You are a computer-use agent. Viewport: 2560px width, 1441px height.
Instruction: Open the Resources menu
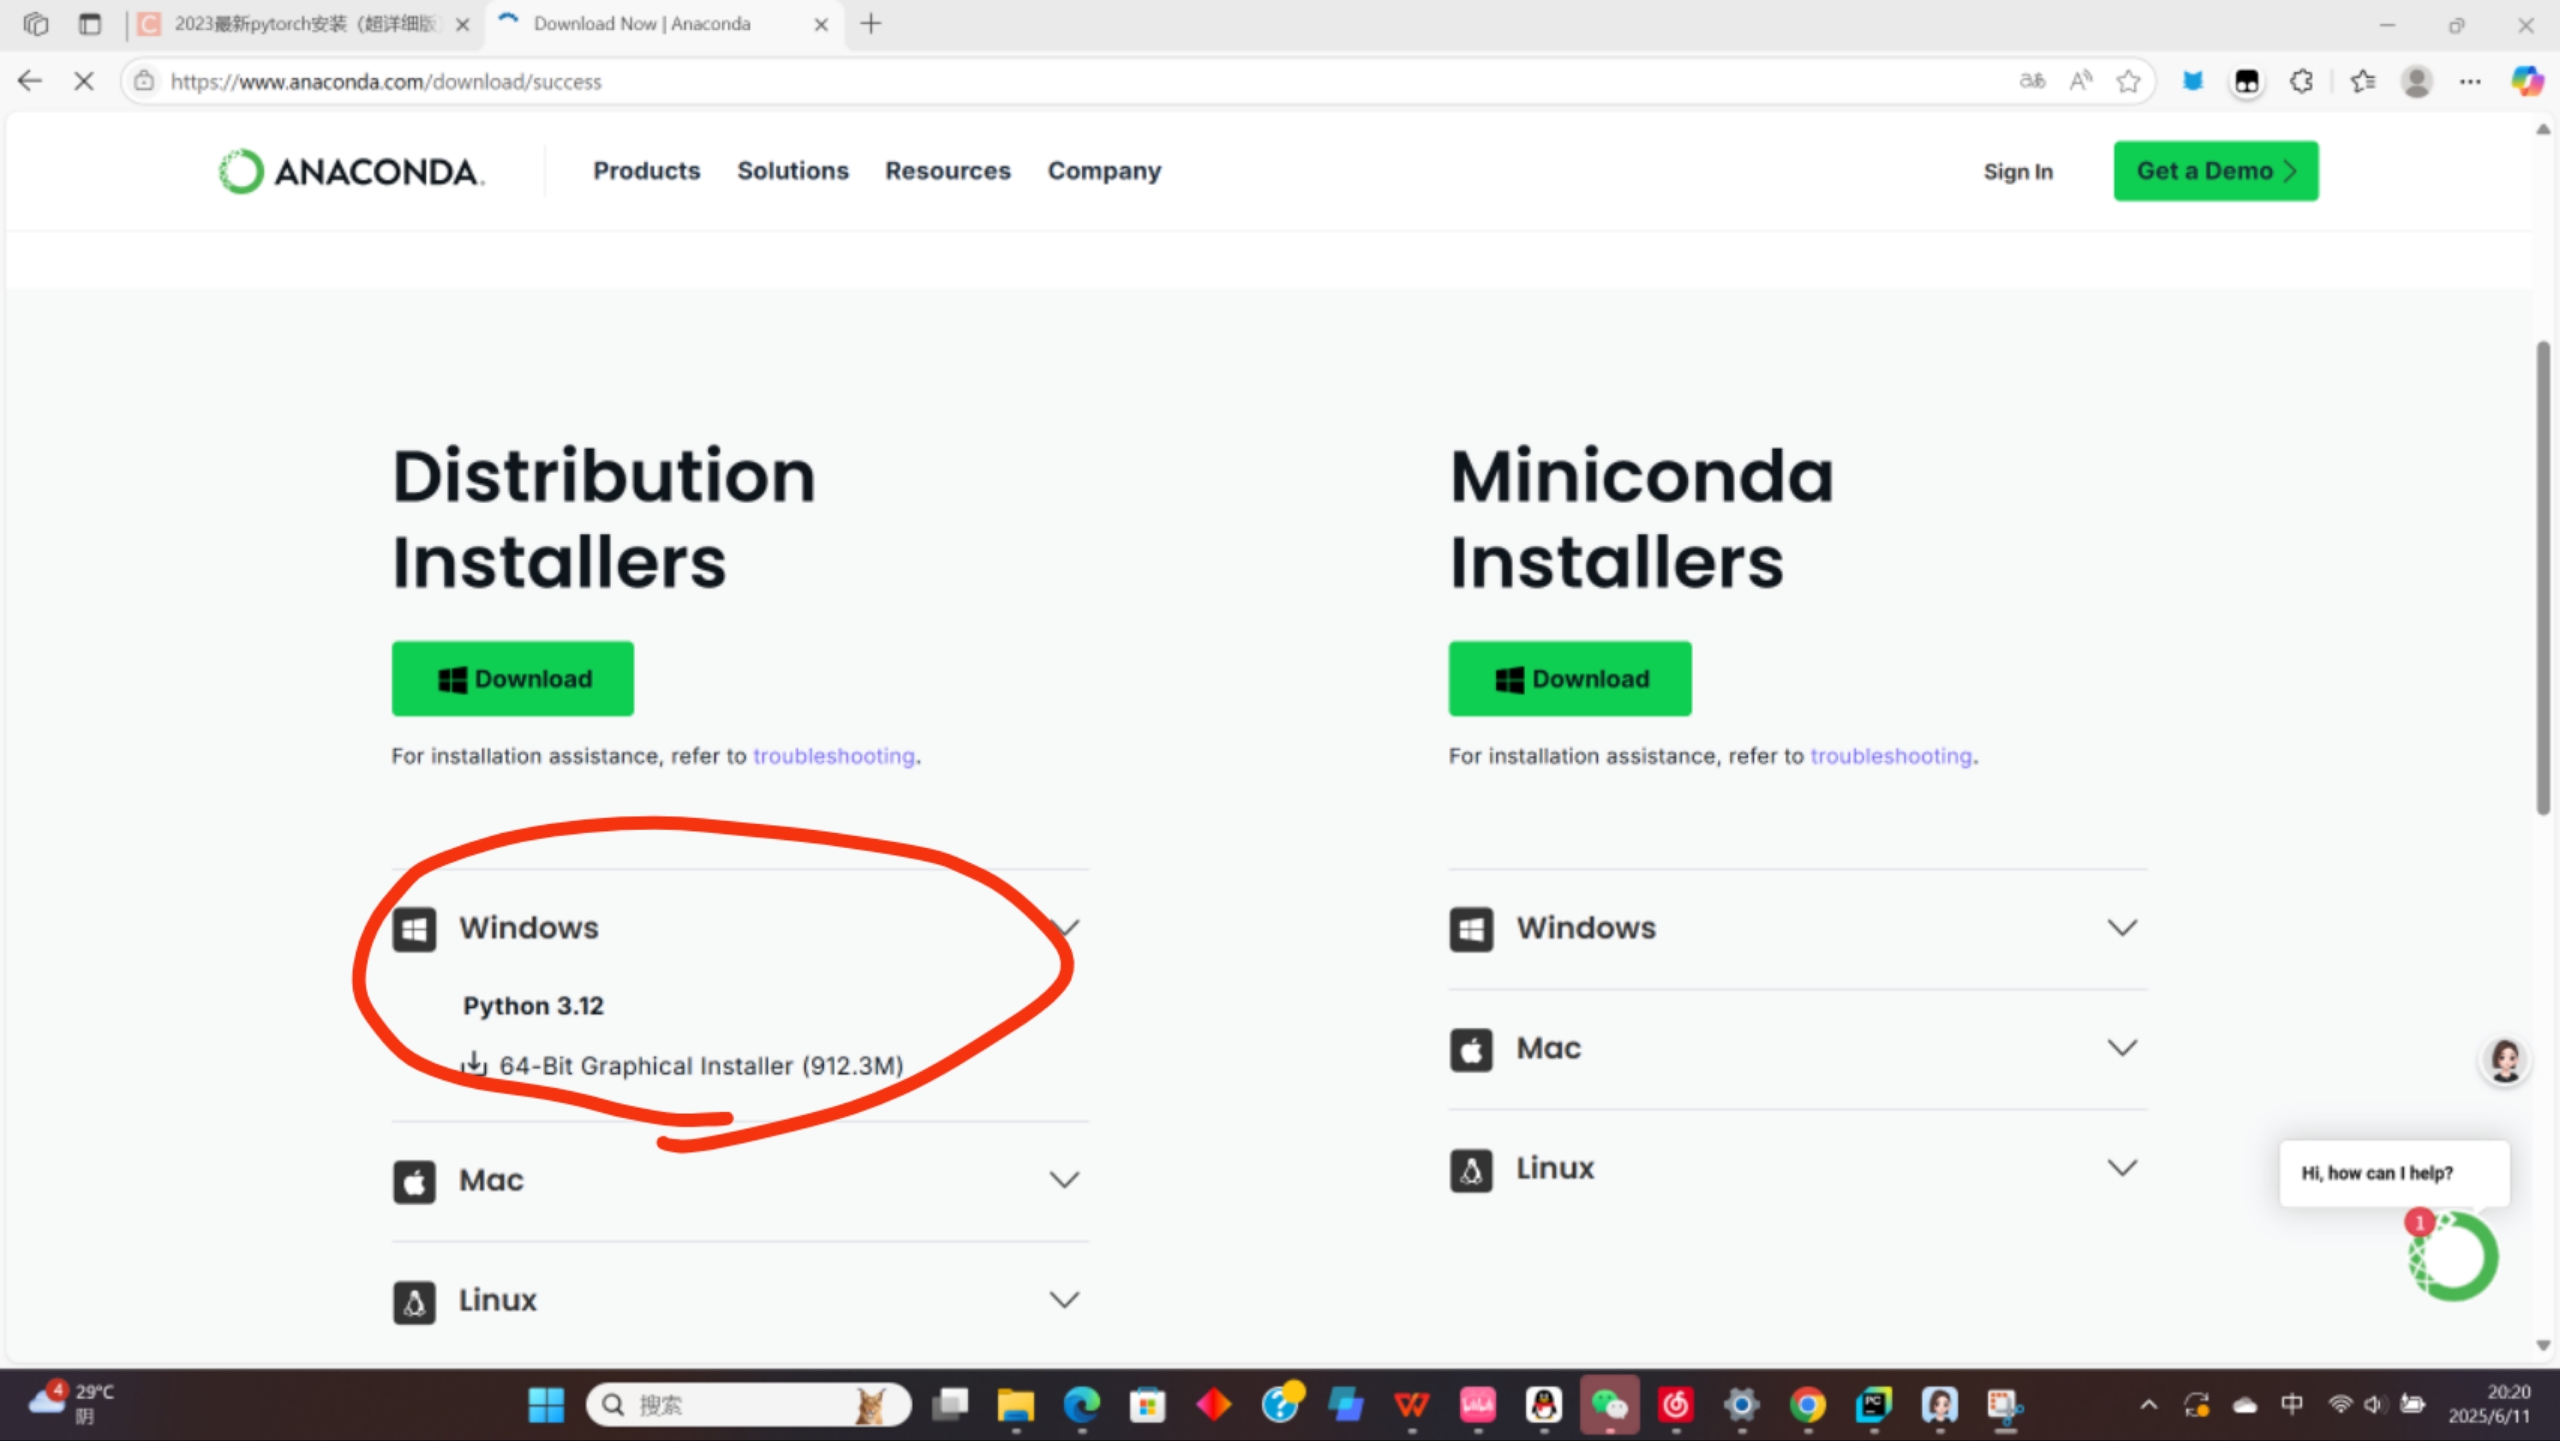(947, 171)
